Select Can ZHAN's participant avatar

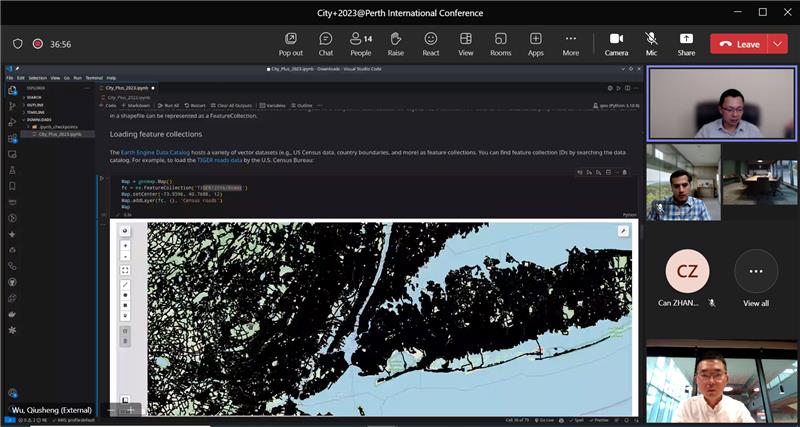[x=687, y=272]
